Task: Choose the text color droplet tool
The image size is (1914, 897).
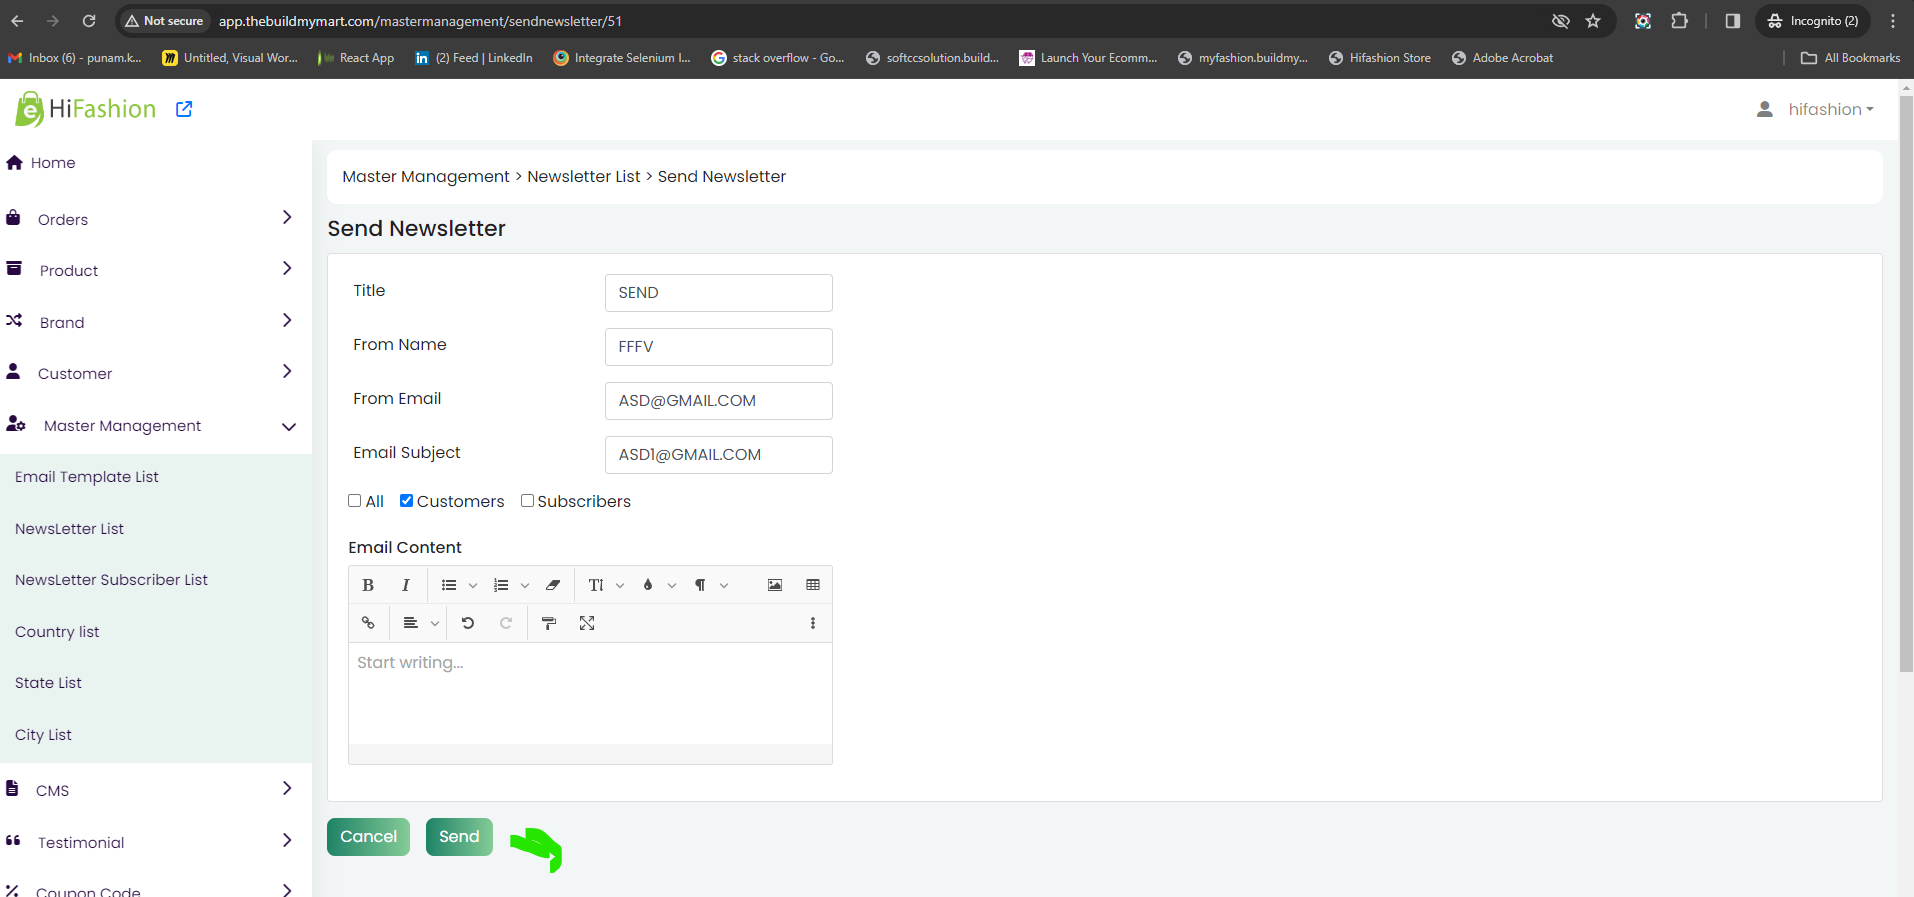Action: coord(648,585)
